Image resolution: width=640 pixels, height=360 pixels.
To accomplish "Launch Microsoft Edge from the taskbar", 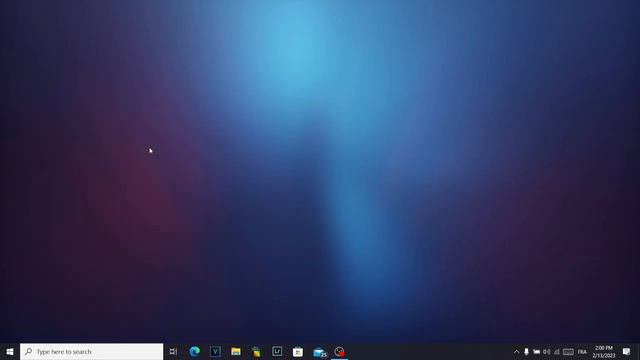I will 195,351.
